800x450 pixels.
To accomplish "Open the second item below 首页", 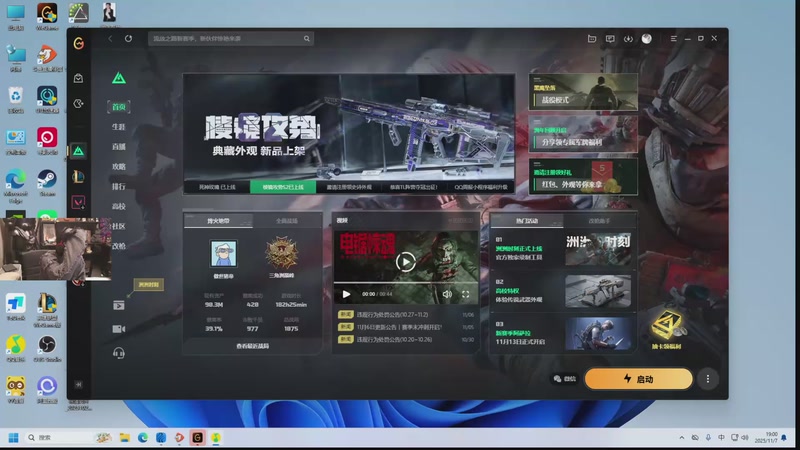I will [x=119, y=127].
